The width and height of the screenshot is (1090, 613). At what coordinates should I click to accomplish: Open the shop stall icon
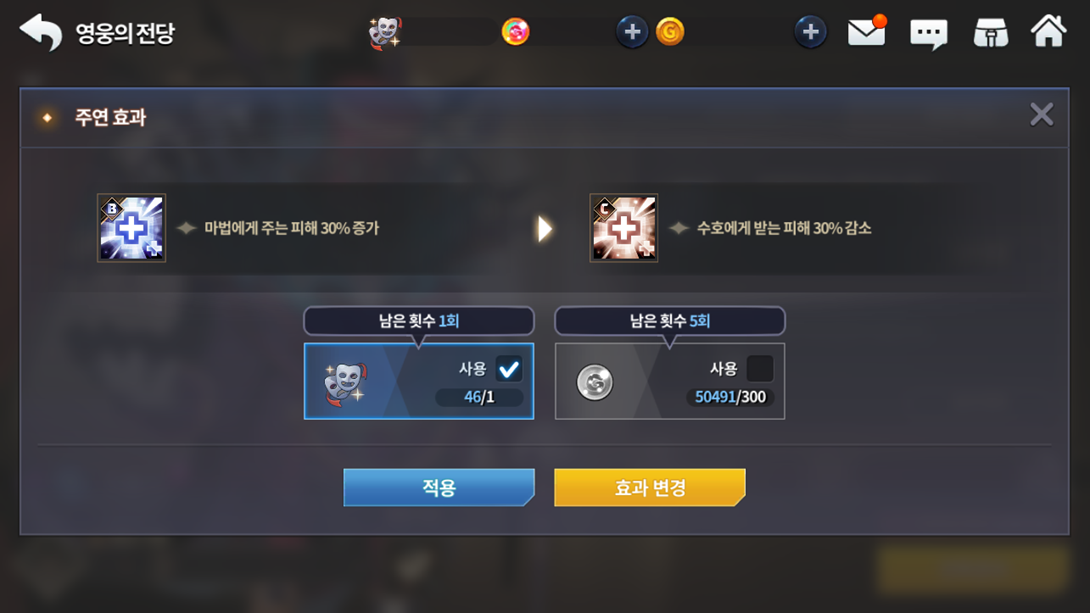[x=991, y=32]
